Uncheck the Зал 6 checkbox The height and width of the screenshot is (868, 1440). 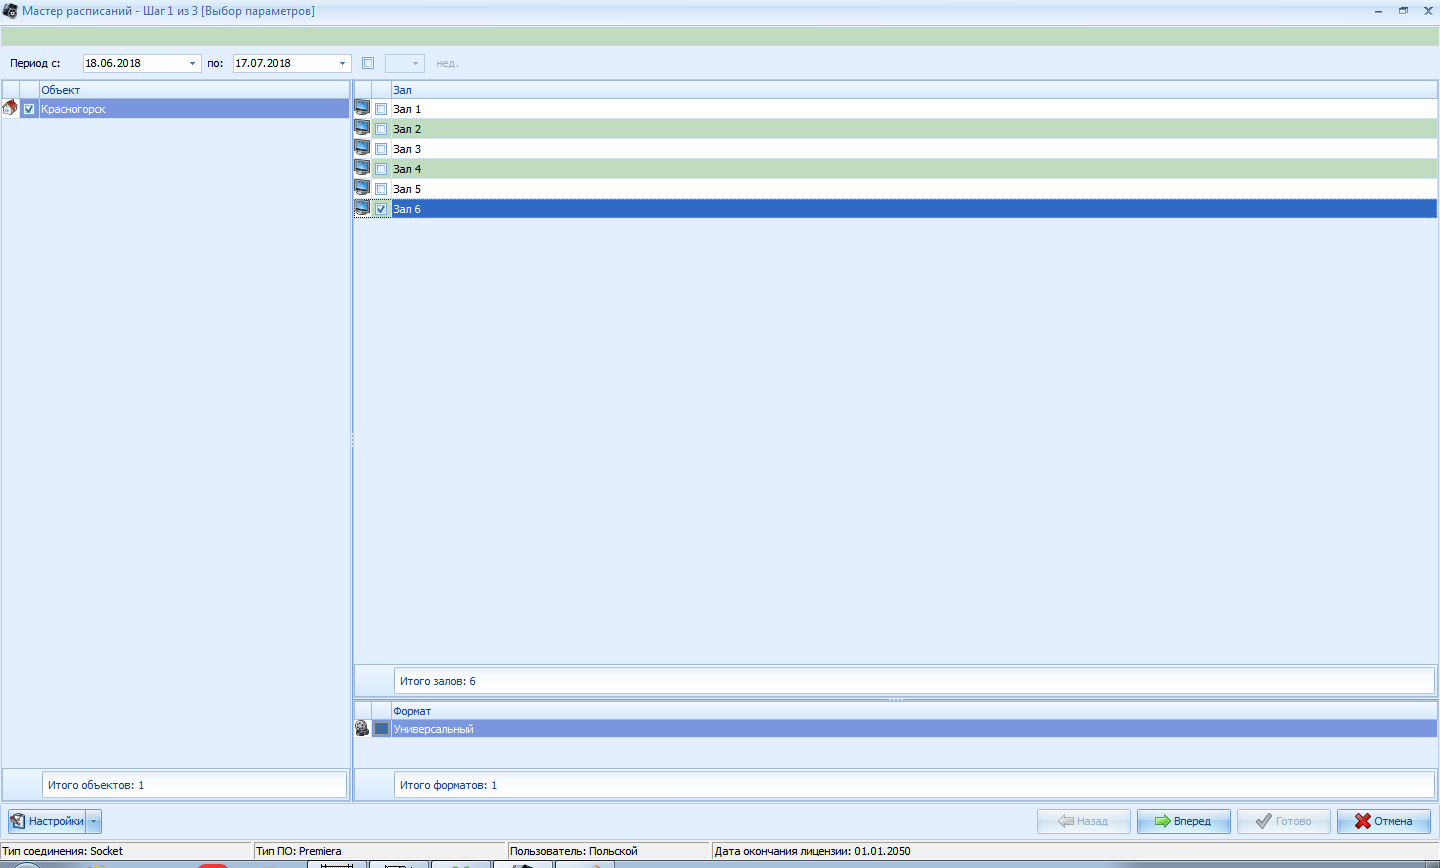click(381, 209)
